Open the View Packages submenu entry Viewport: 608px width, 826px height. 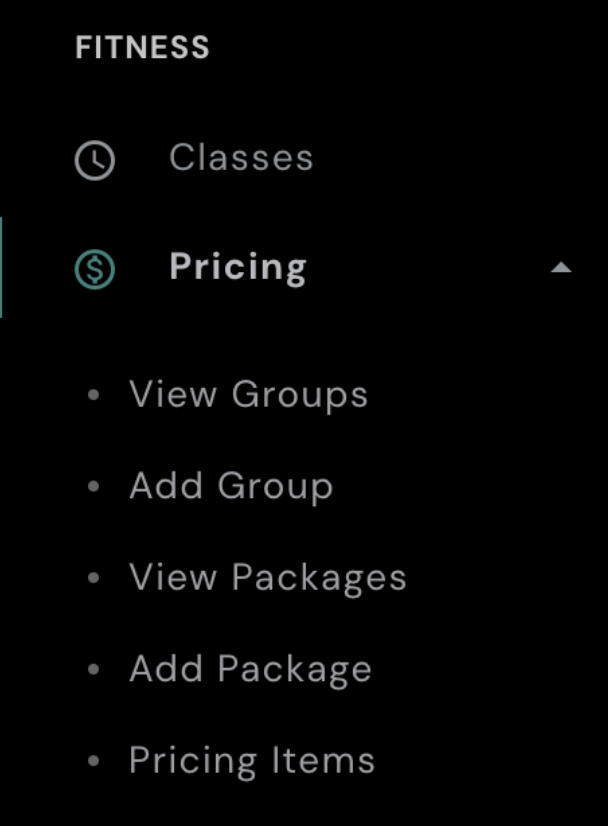point(268,578)
